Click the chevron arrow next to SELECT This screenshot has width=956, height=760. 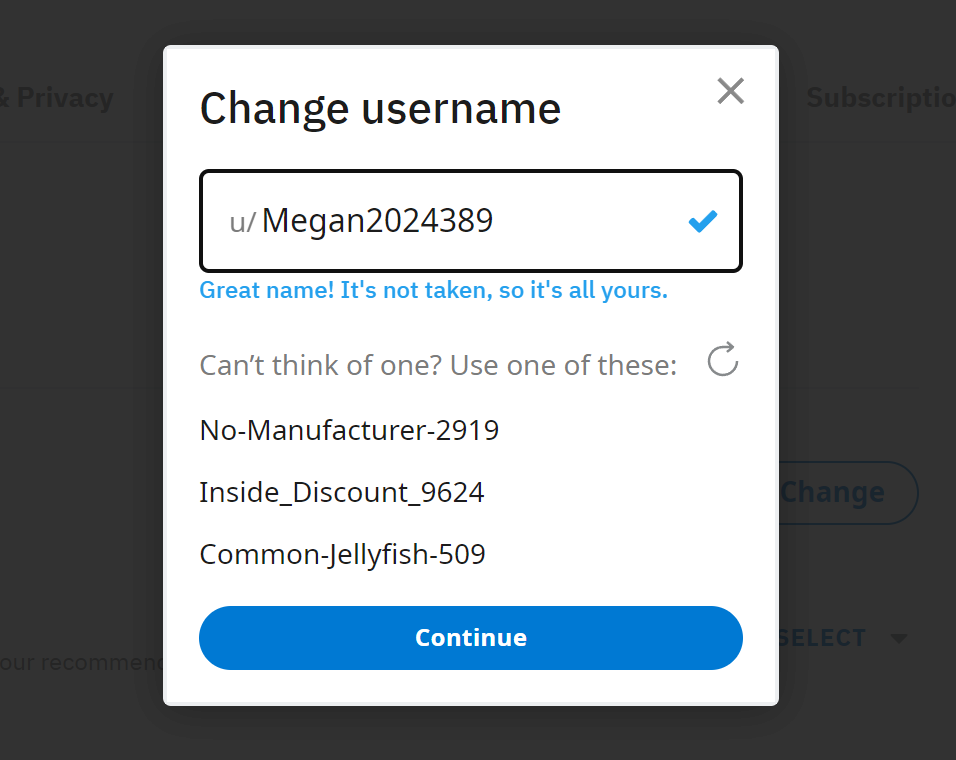coord(899,637)
